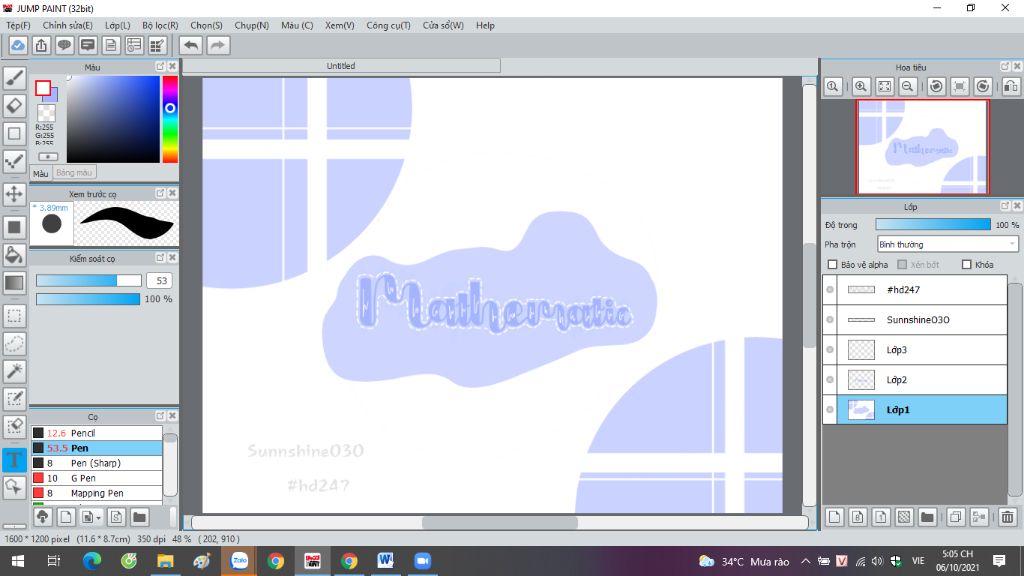
Task: Enable Khóa lock checkbox
Action: [967, 264]
